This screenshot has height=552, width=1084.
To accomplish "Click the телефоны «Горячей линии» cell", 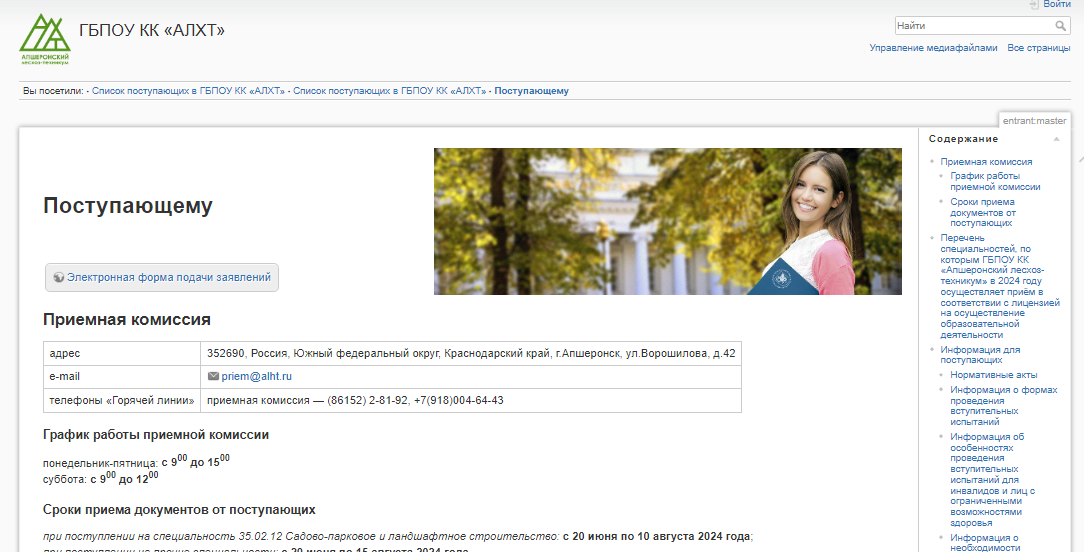I will coord(122,401).
